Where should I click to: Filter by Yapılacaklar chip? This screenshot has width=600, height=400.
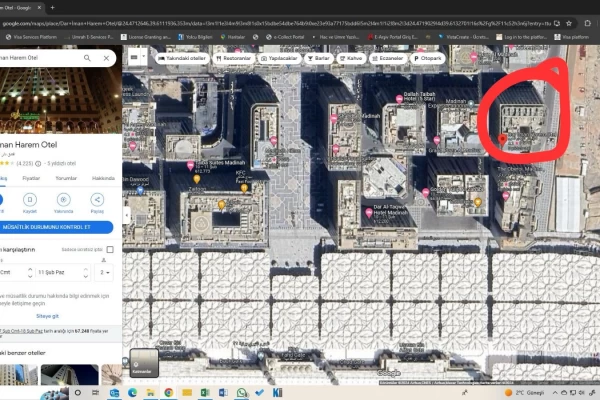click(x=279, y=58)
